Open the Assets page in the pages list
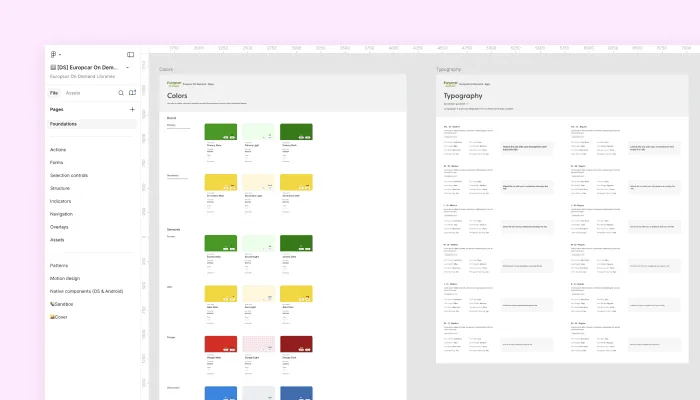 pos(57,240)
